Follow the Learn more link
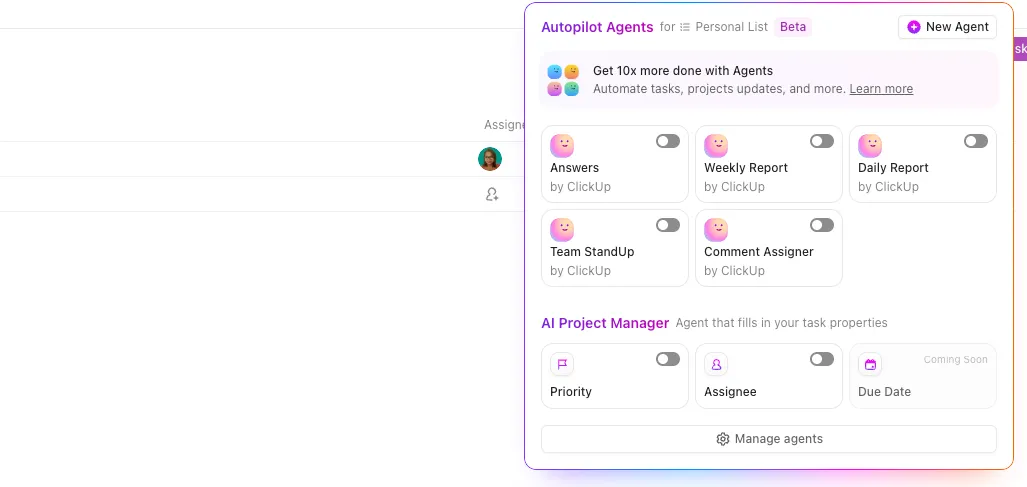The image size is (1027, 487). click(x=881, y=88)
